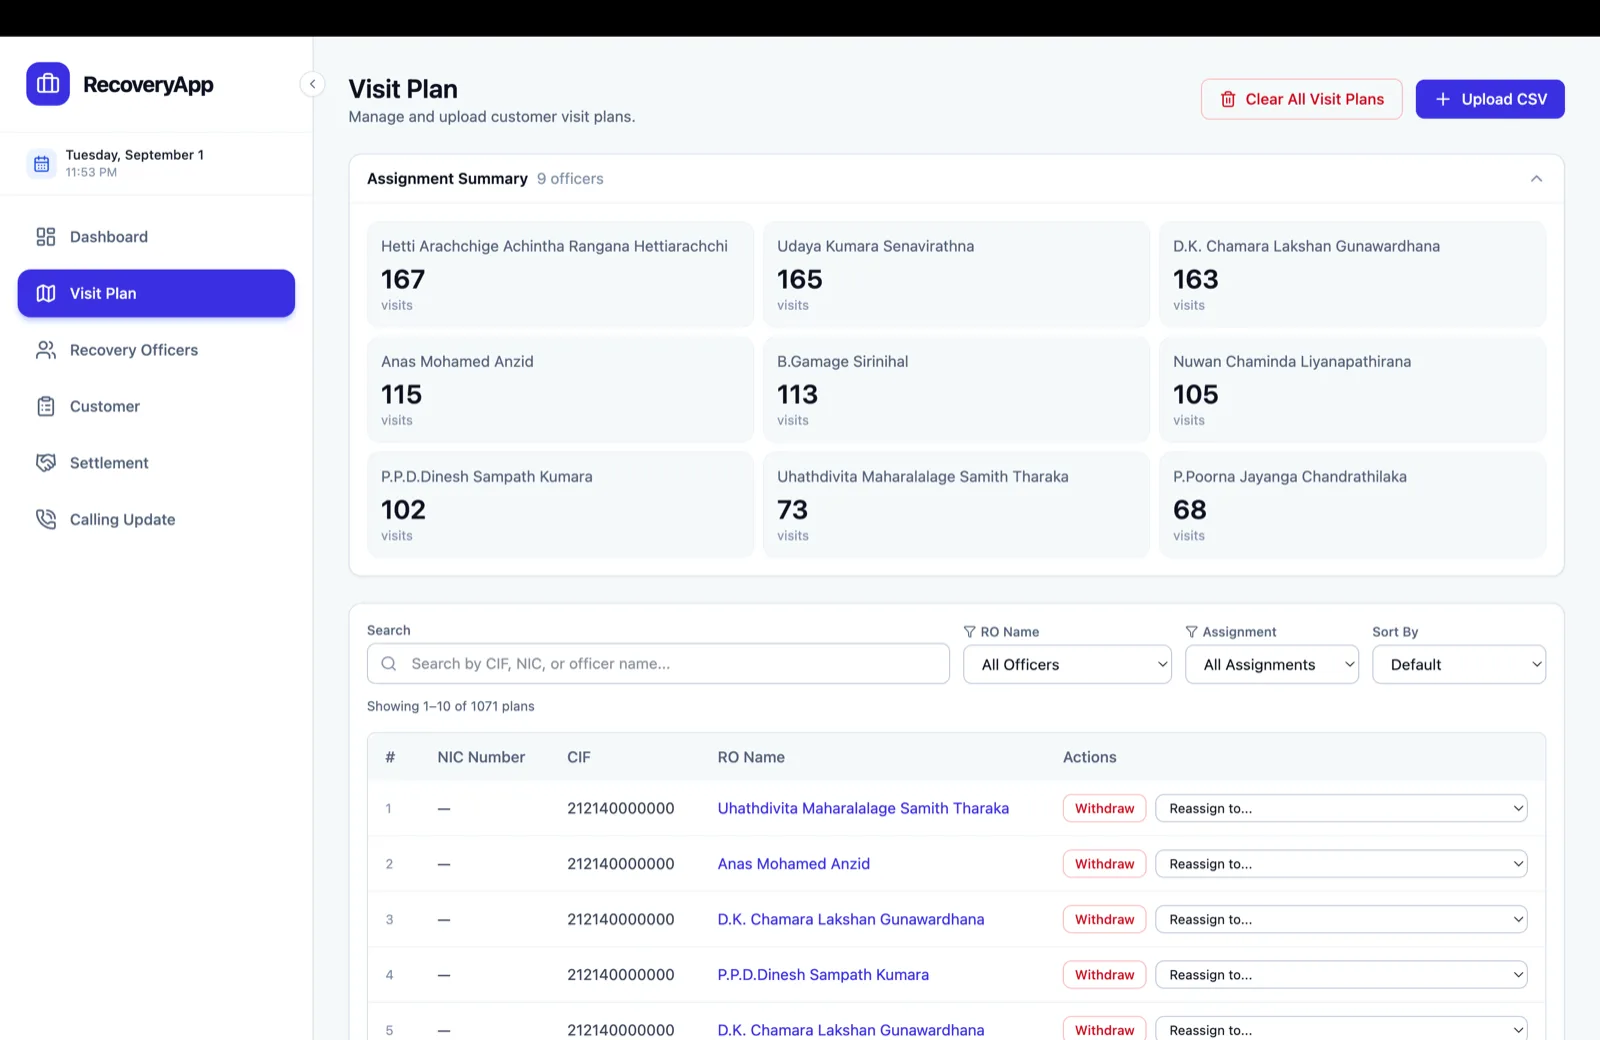Click the Settlement handshake icon

46,463
